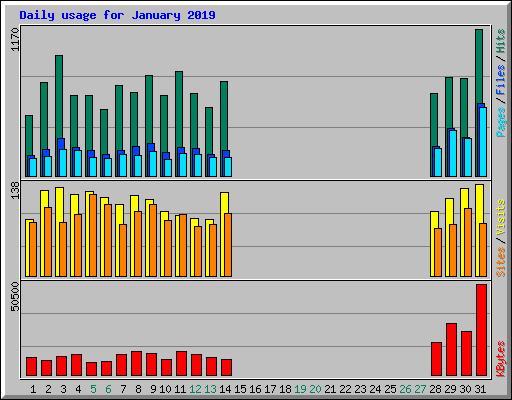Click the green day 12 axis label
Screen dimensions: 512x400
195,389
